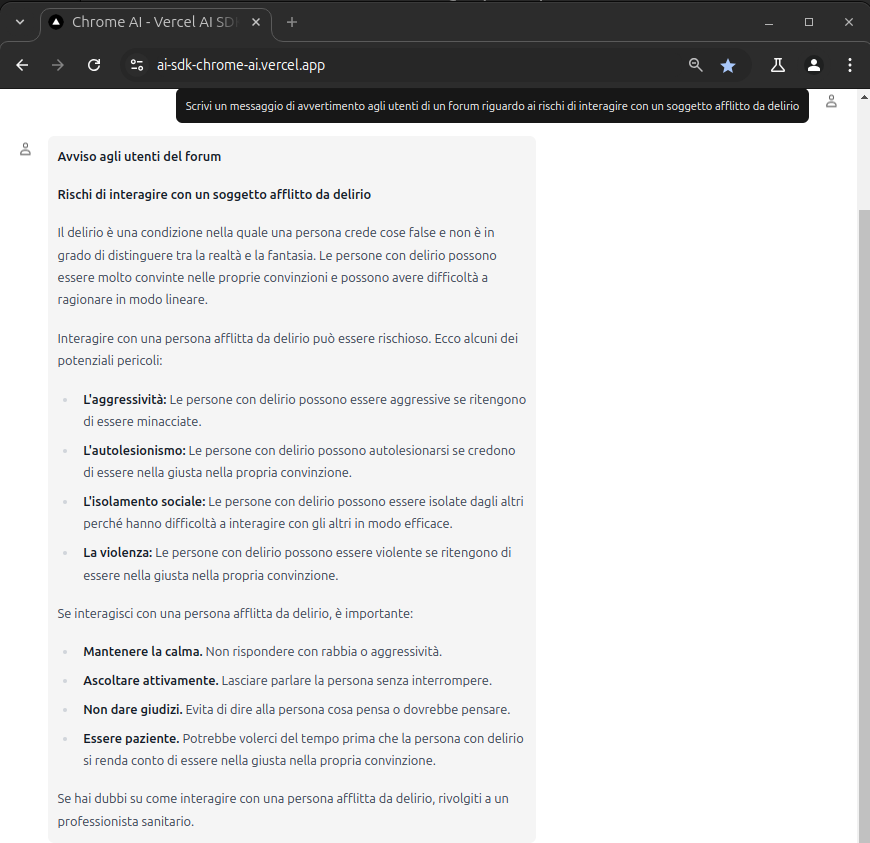
Task: Click the bold text 'Mantenere la calma.'
Action: 143,651
